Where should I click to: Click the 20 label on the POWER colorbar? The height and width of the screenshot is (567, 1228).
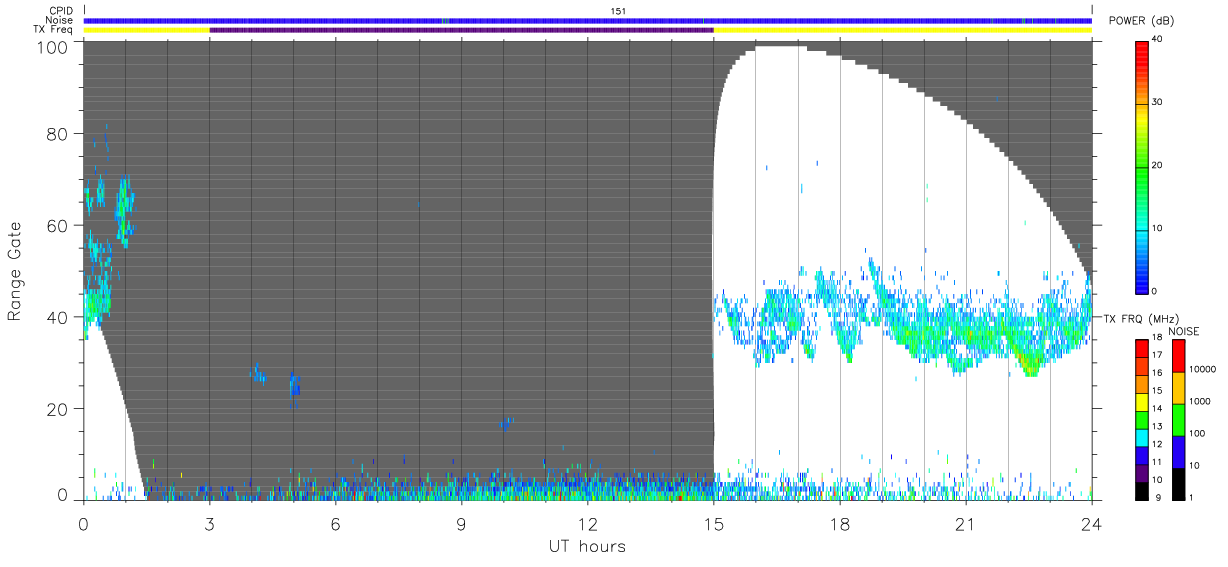1155,165
